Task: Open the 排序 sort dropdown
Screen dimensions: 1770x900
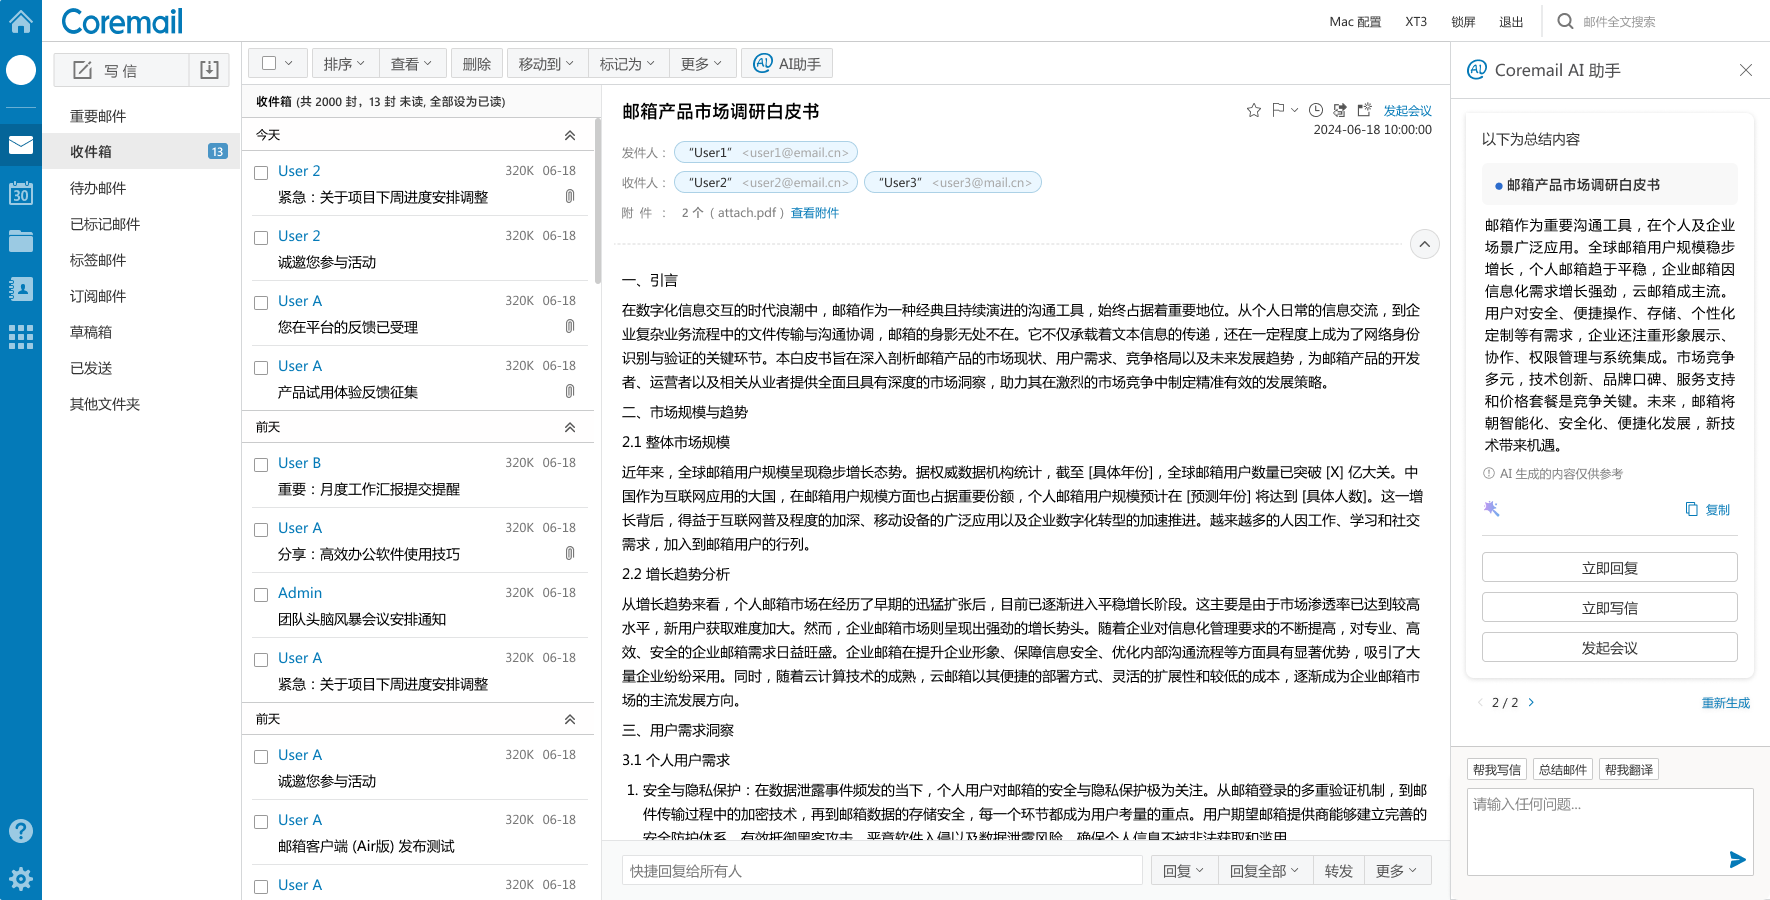Action: 344,64
